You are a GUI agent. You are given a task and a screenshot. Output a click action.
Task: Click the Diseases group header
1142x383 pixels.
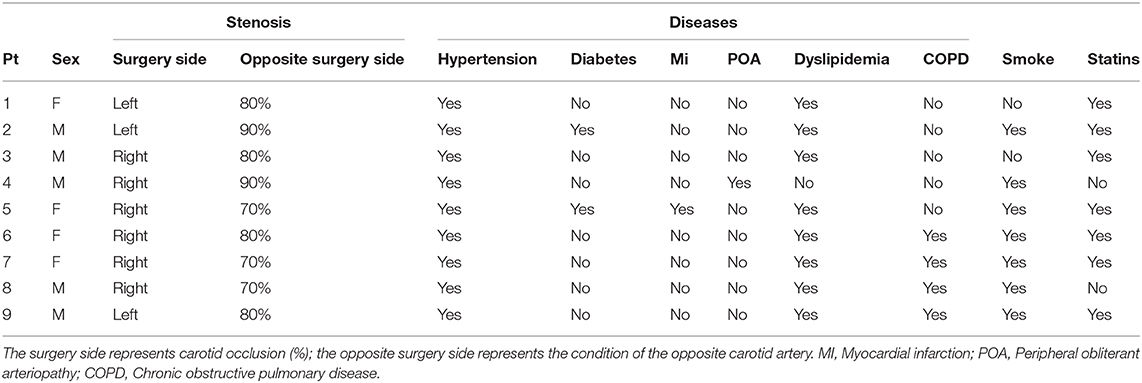(703, 23)
